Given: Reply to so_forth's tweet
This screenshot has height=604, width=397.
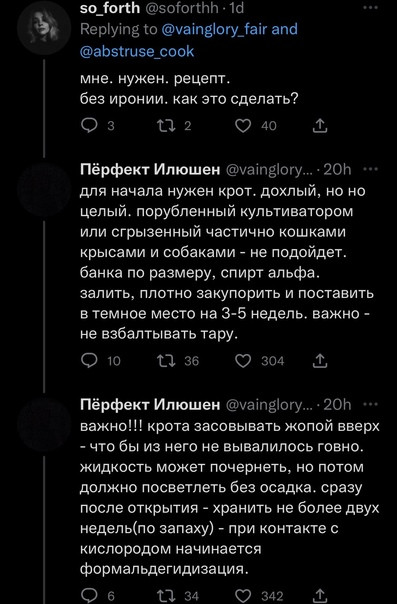Looking at the screenshot, I should tap(89, 126).
